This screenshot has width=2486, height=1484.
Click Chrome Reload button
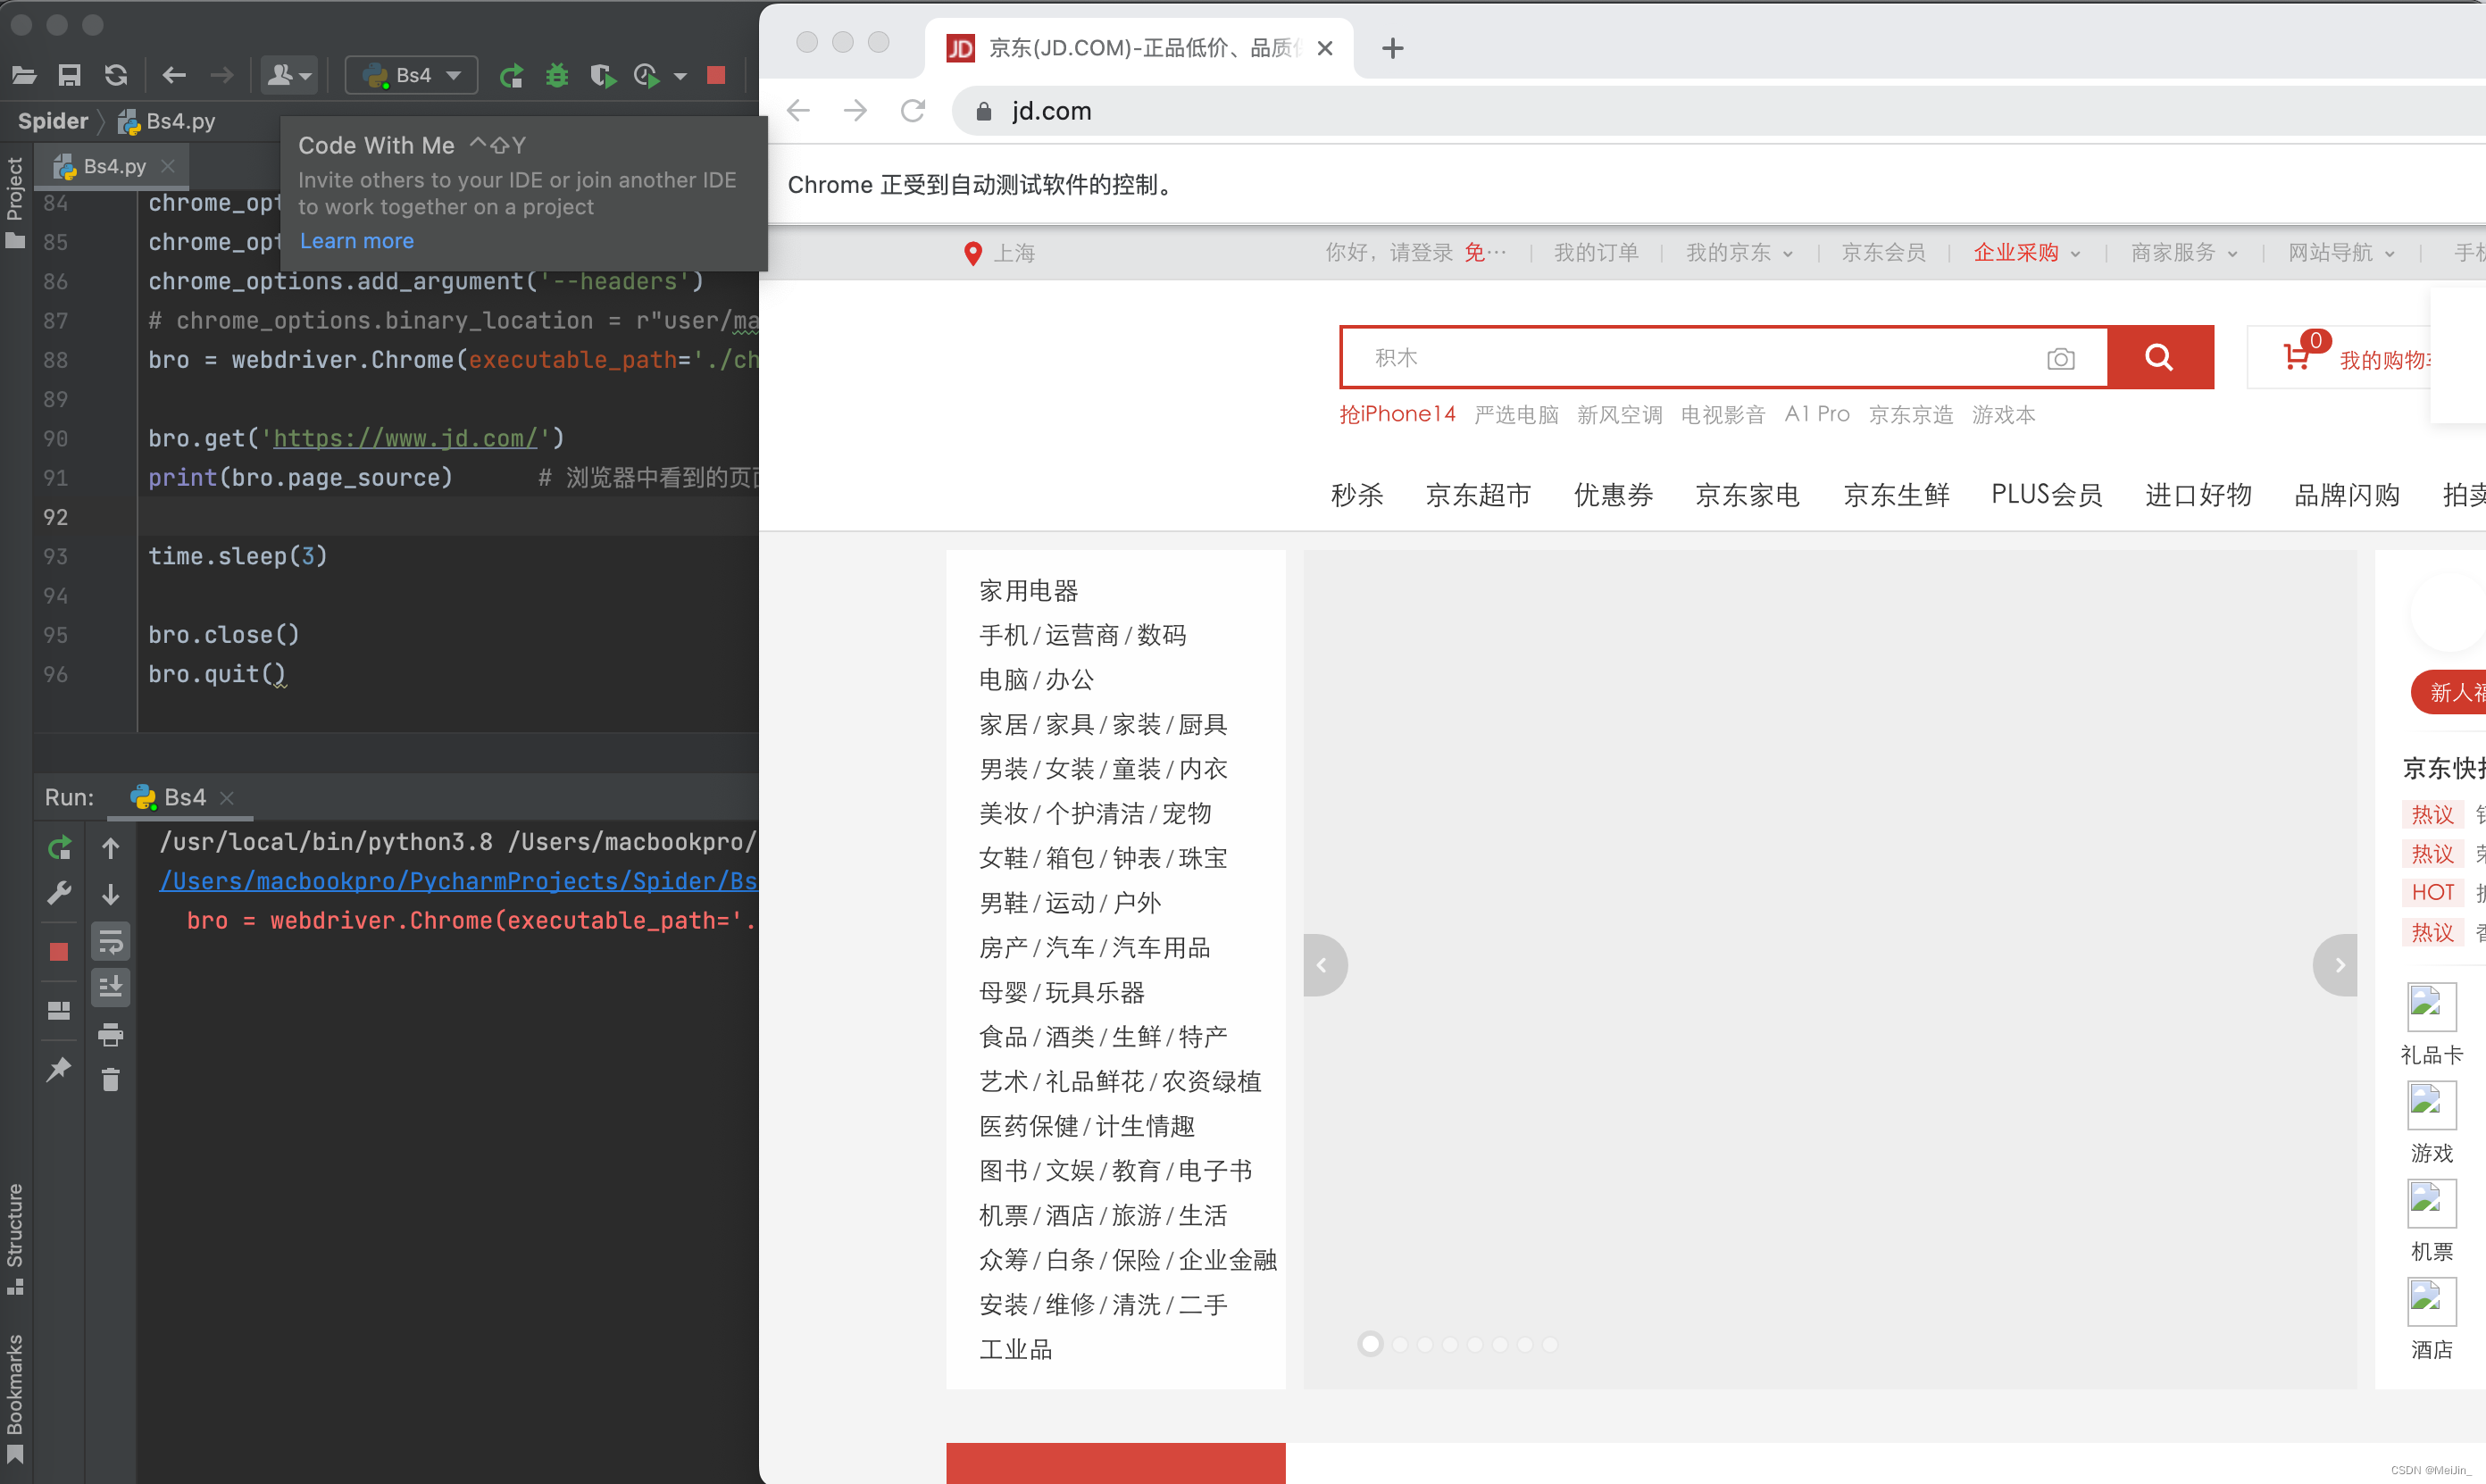pos(913,110)
